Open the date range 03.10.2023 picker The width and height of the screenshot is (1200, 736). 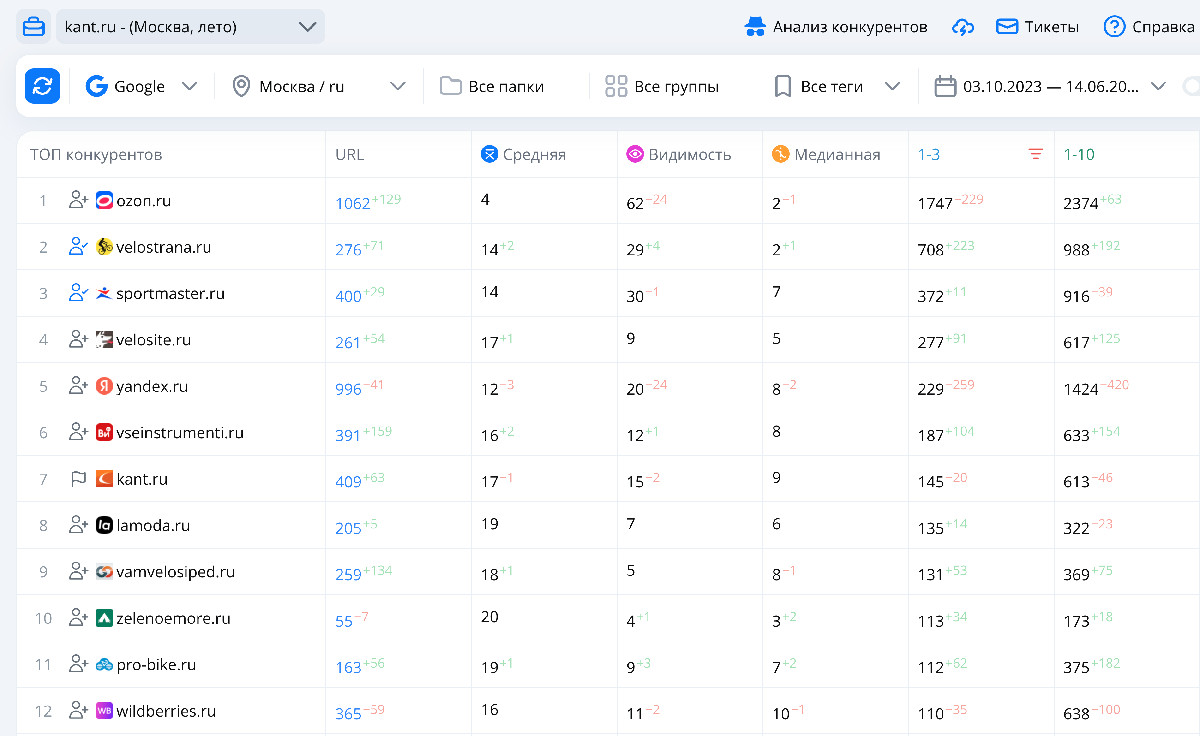coord(1050,86)
